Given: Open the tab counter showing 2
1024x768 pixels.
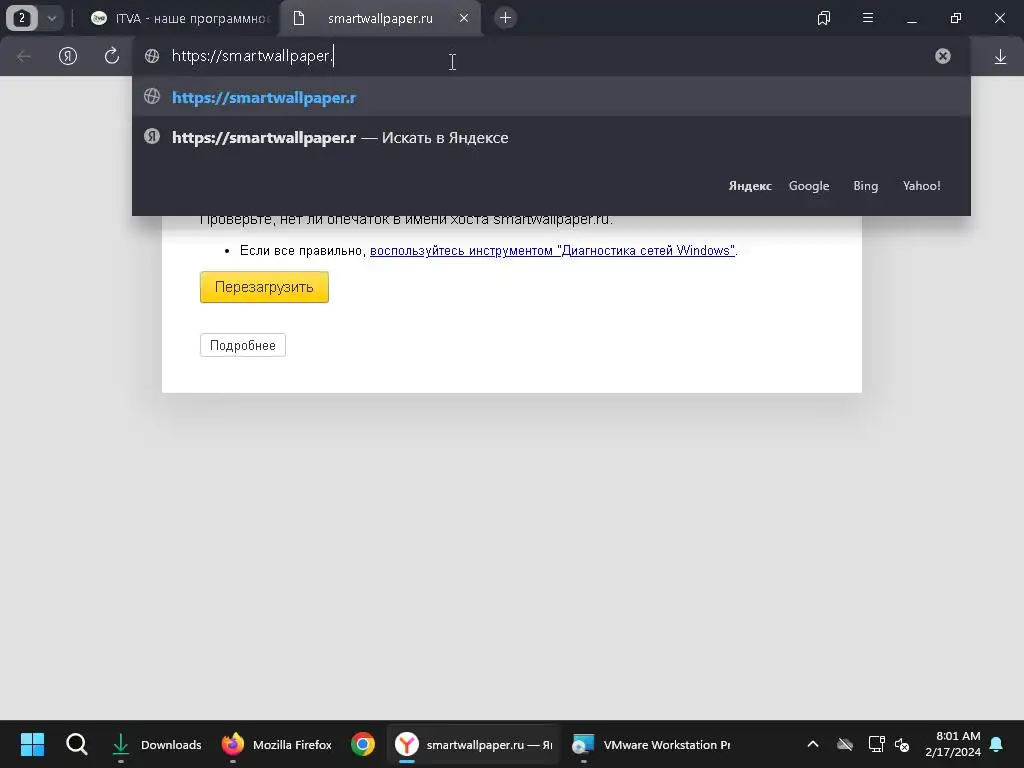Looking at the screenshot, I should 22,18.
